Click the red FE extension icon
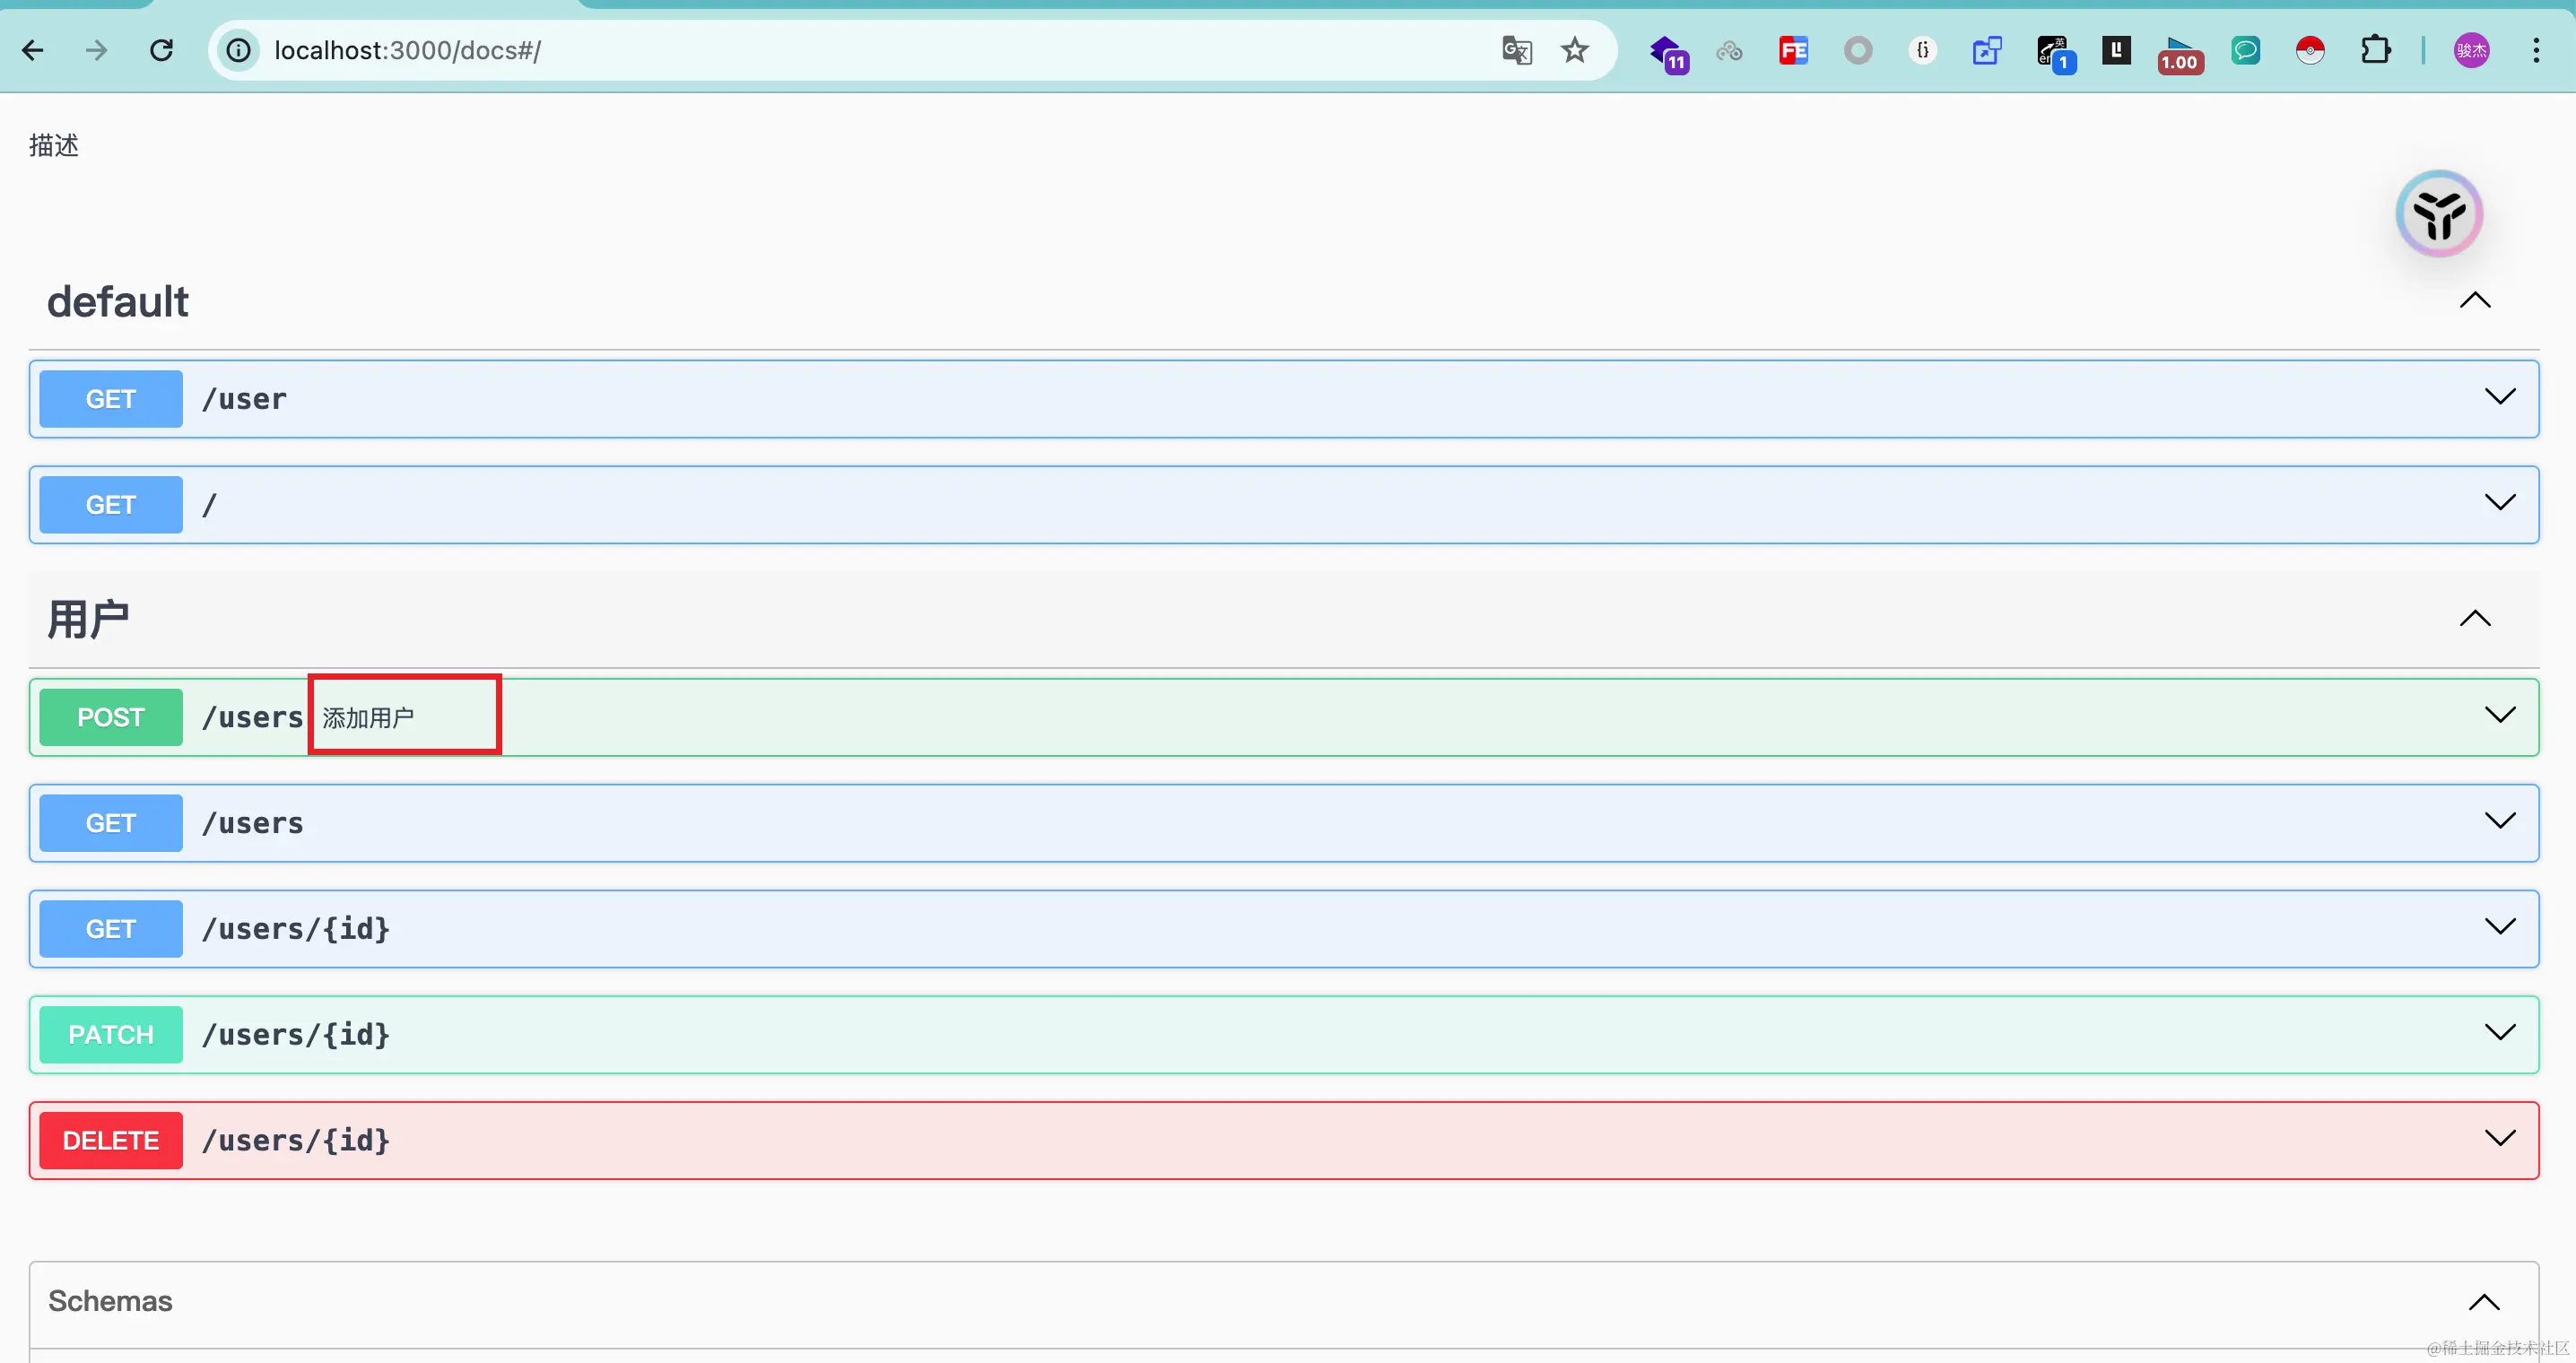The height and width of the screenshot is (1363, 2576). (x=1793, y=50)
